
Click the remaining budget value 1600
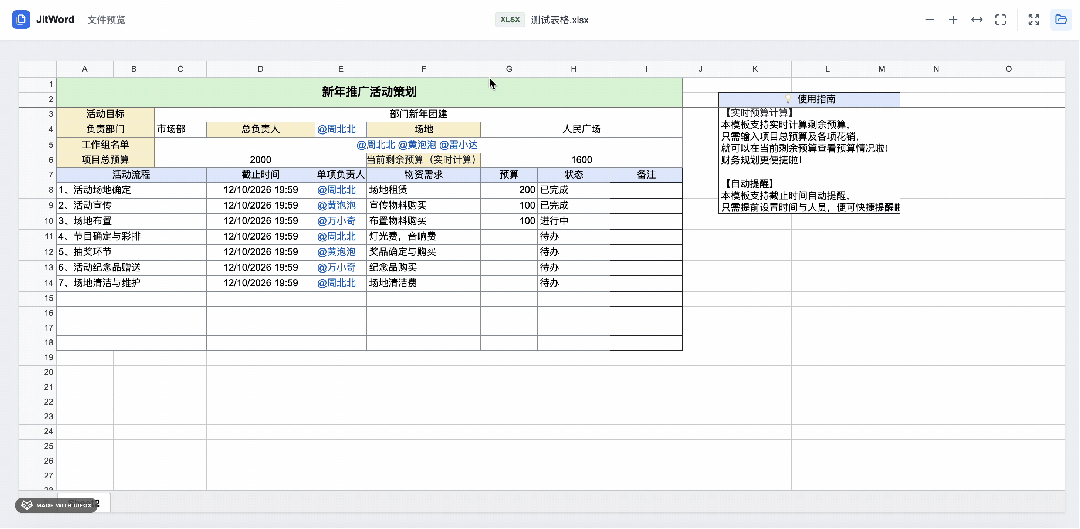[x=581, y=160]
